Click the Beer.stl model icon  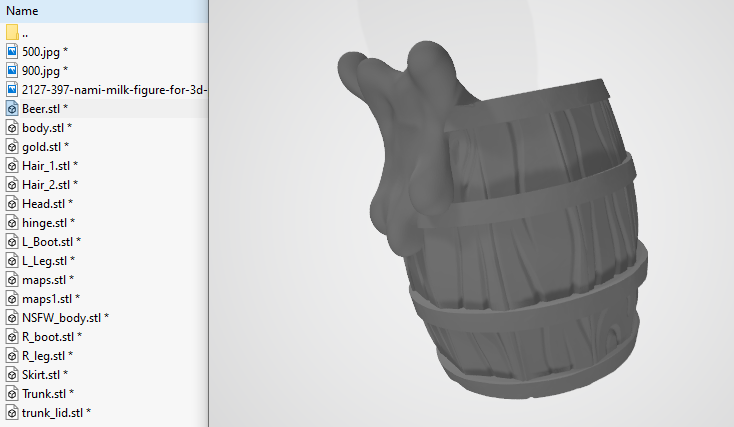pos(12,109)
